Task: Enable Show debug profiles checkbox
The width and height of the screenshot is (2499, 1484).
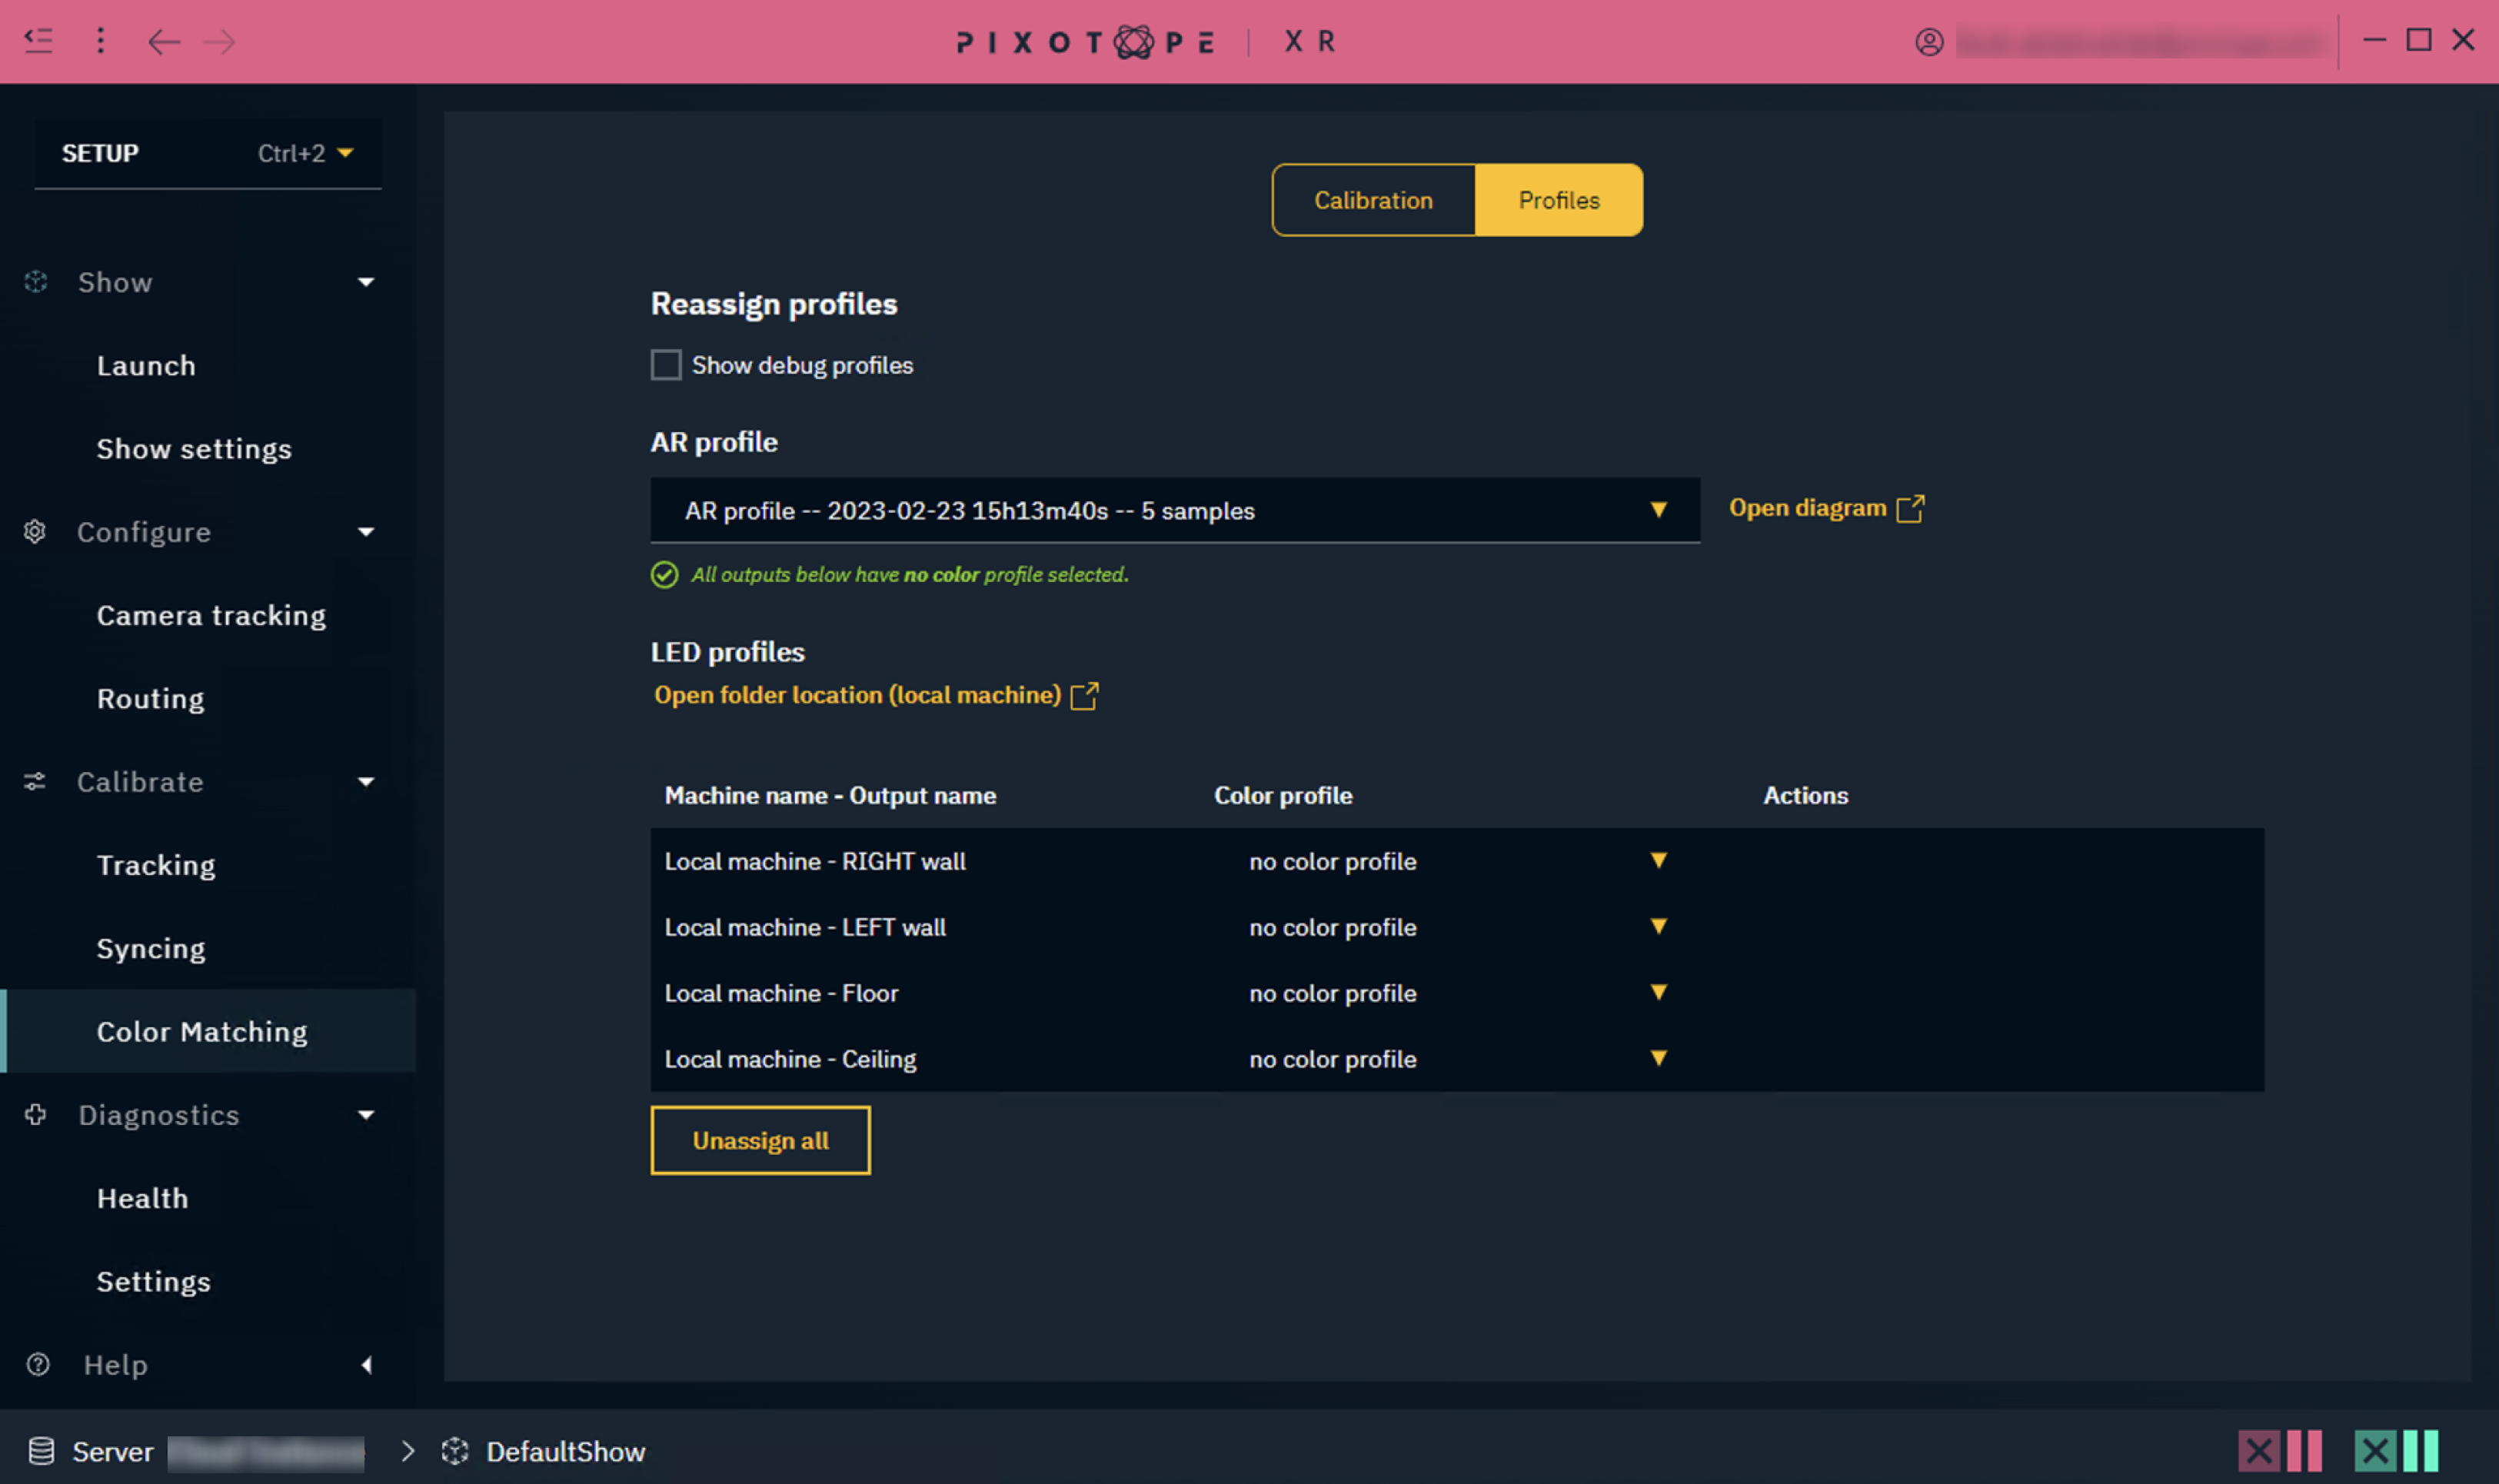Action: click(x=666, y=365)
